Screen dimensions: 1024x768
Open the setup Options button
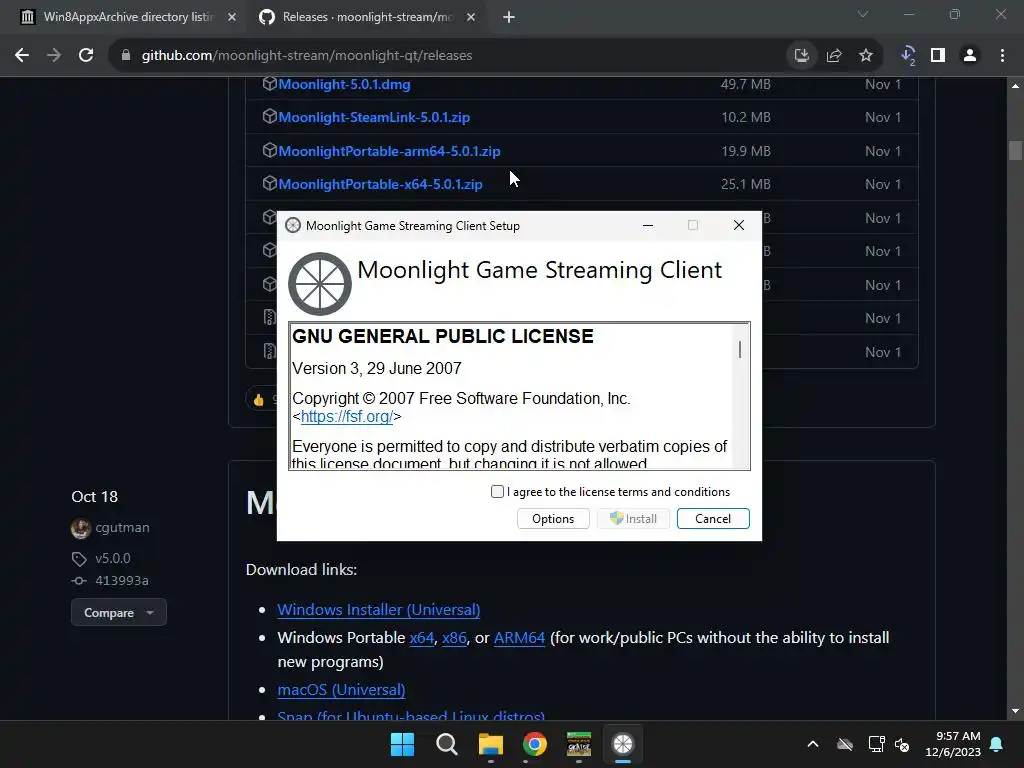click(553, 519)
